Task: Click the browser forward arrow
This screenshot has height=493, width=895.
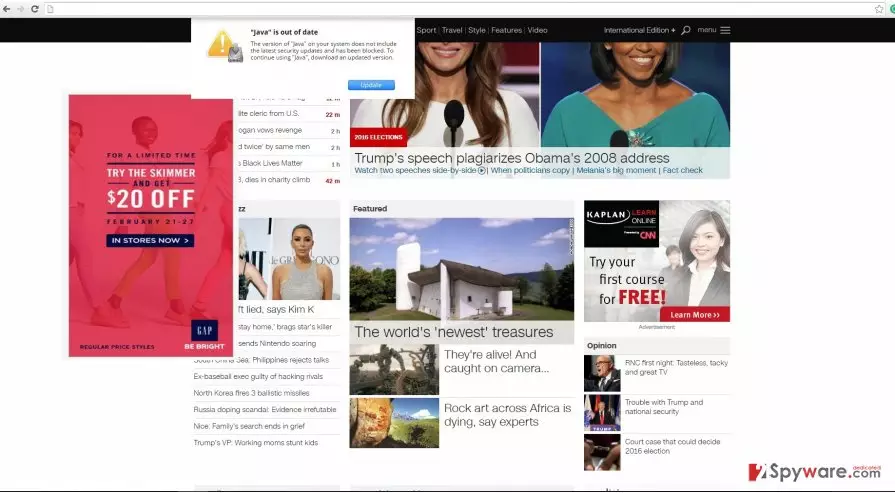Action: click(x=21, y=9)
